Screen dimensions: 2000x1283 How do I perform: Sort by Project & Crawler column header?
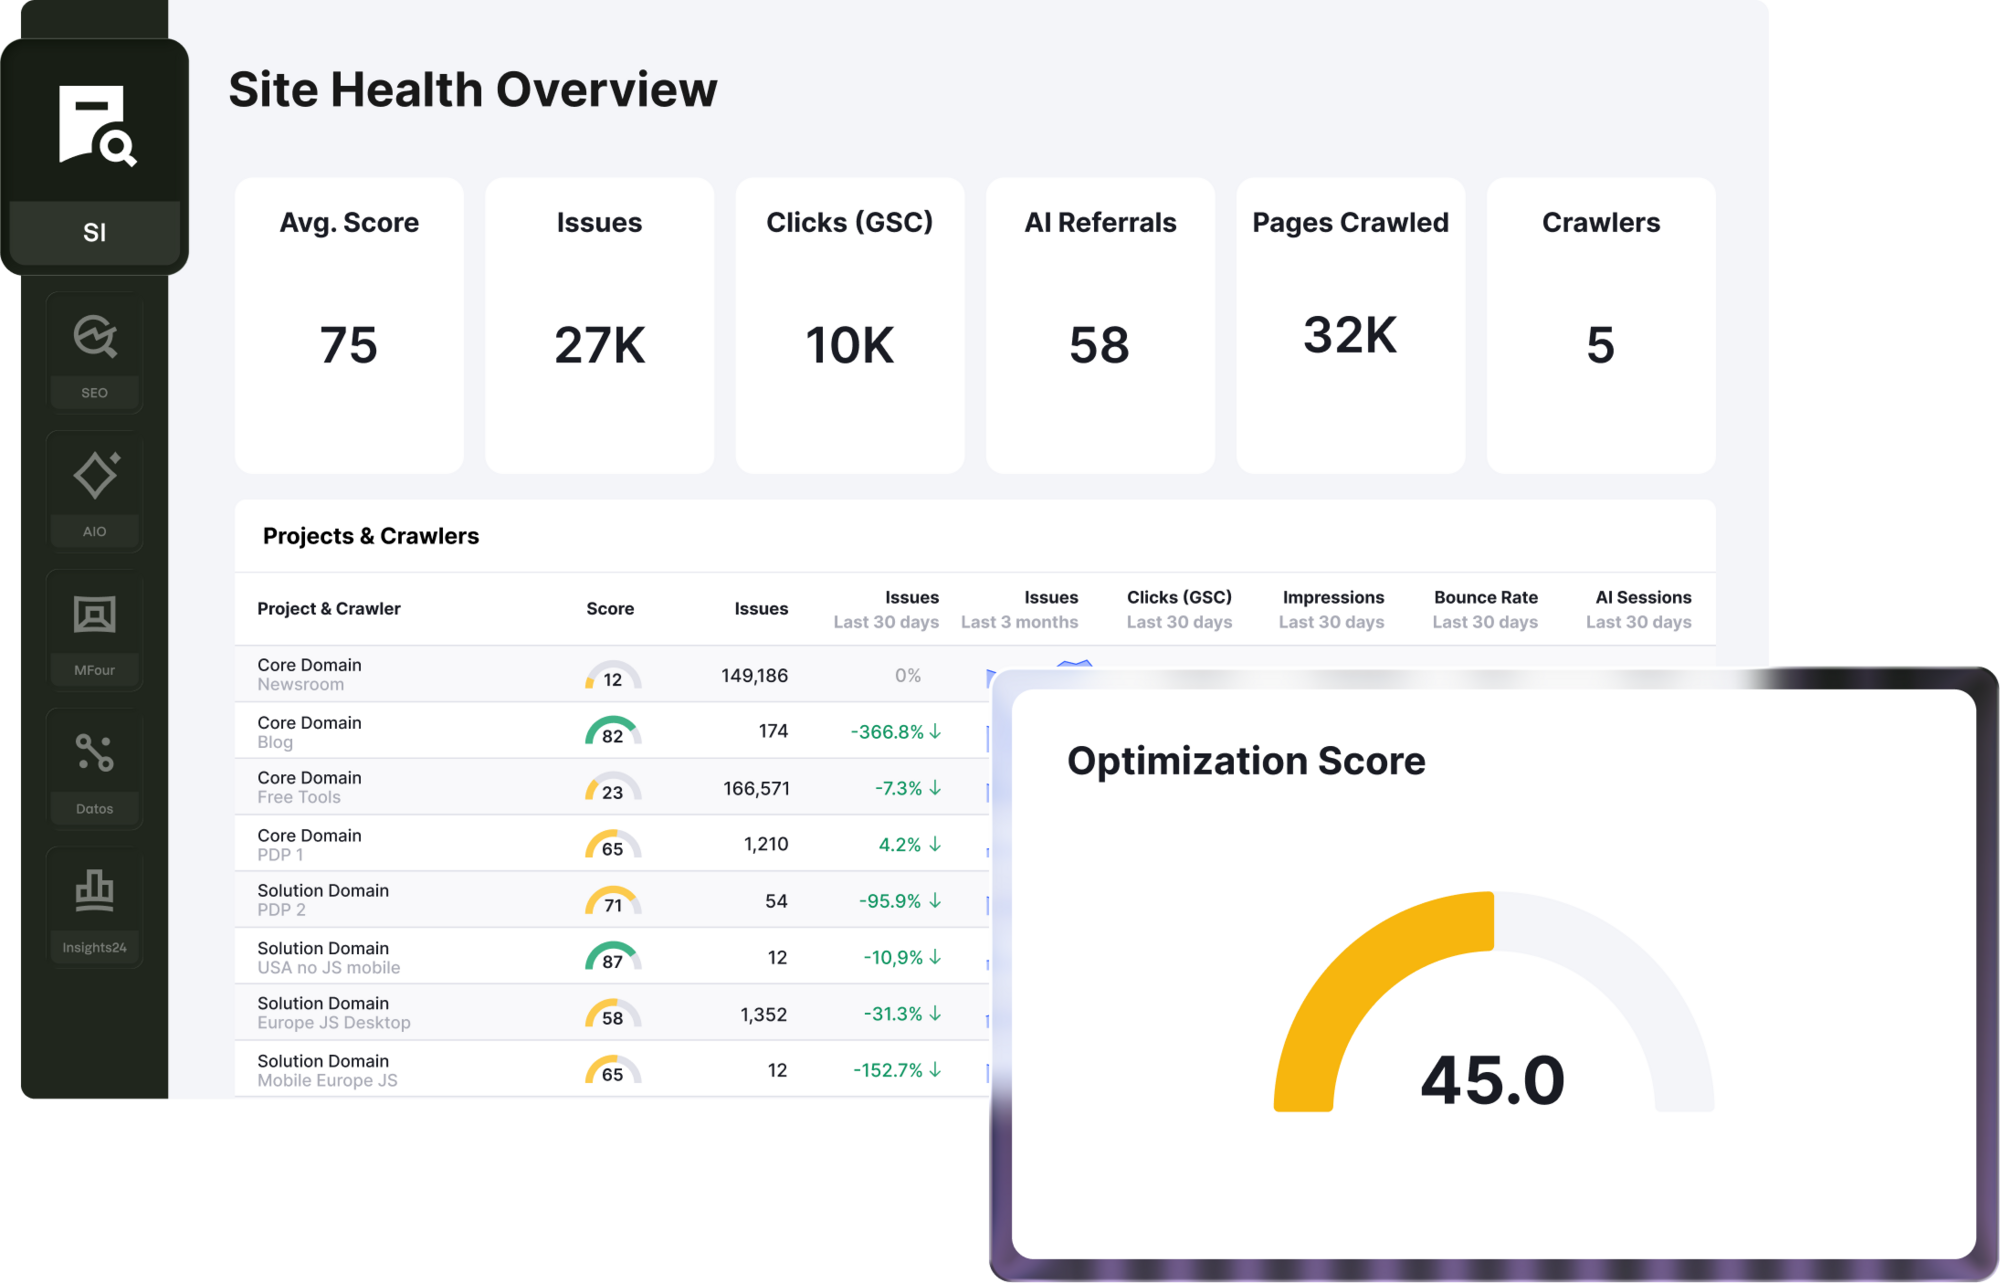(329, 609)
